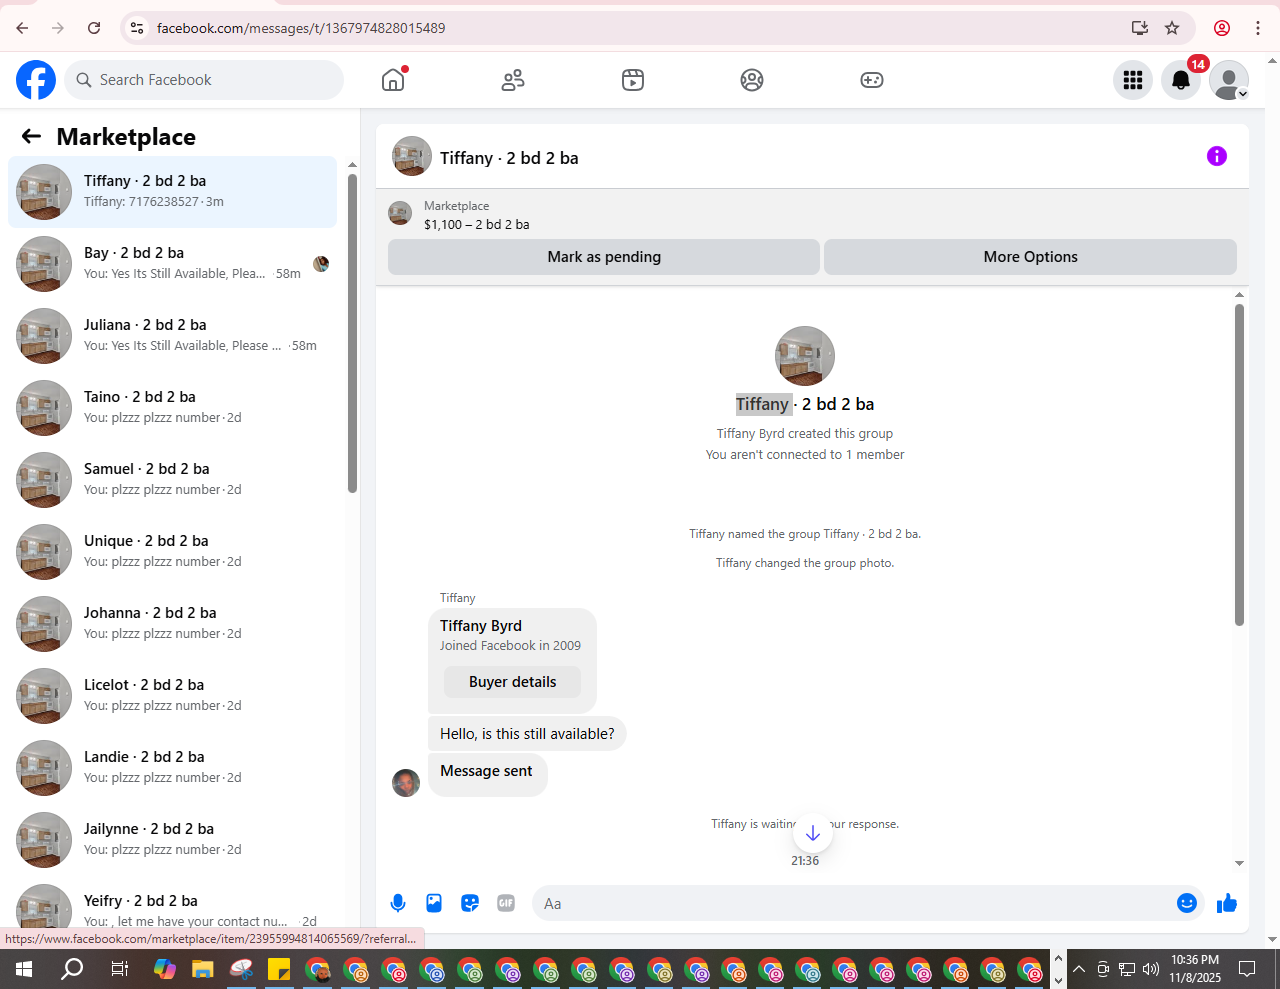The width and height of the screenshot is (1280, 989).
Task: Open Buyer details for Tiffany Byrd
Action: coord(512,682)
